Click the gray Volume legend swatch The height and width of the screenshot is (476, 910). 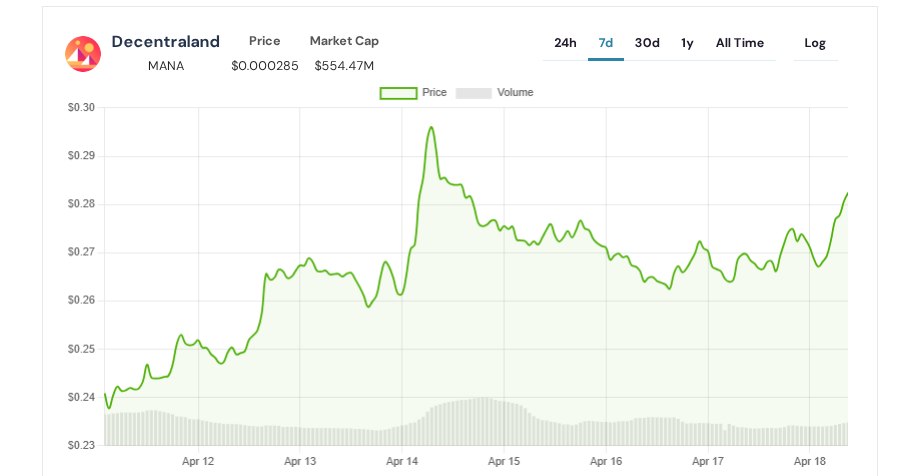pos(474,93)
